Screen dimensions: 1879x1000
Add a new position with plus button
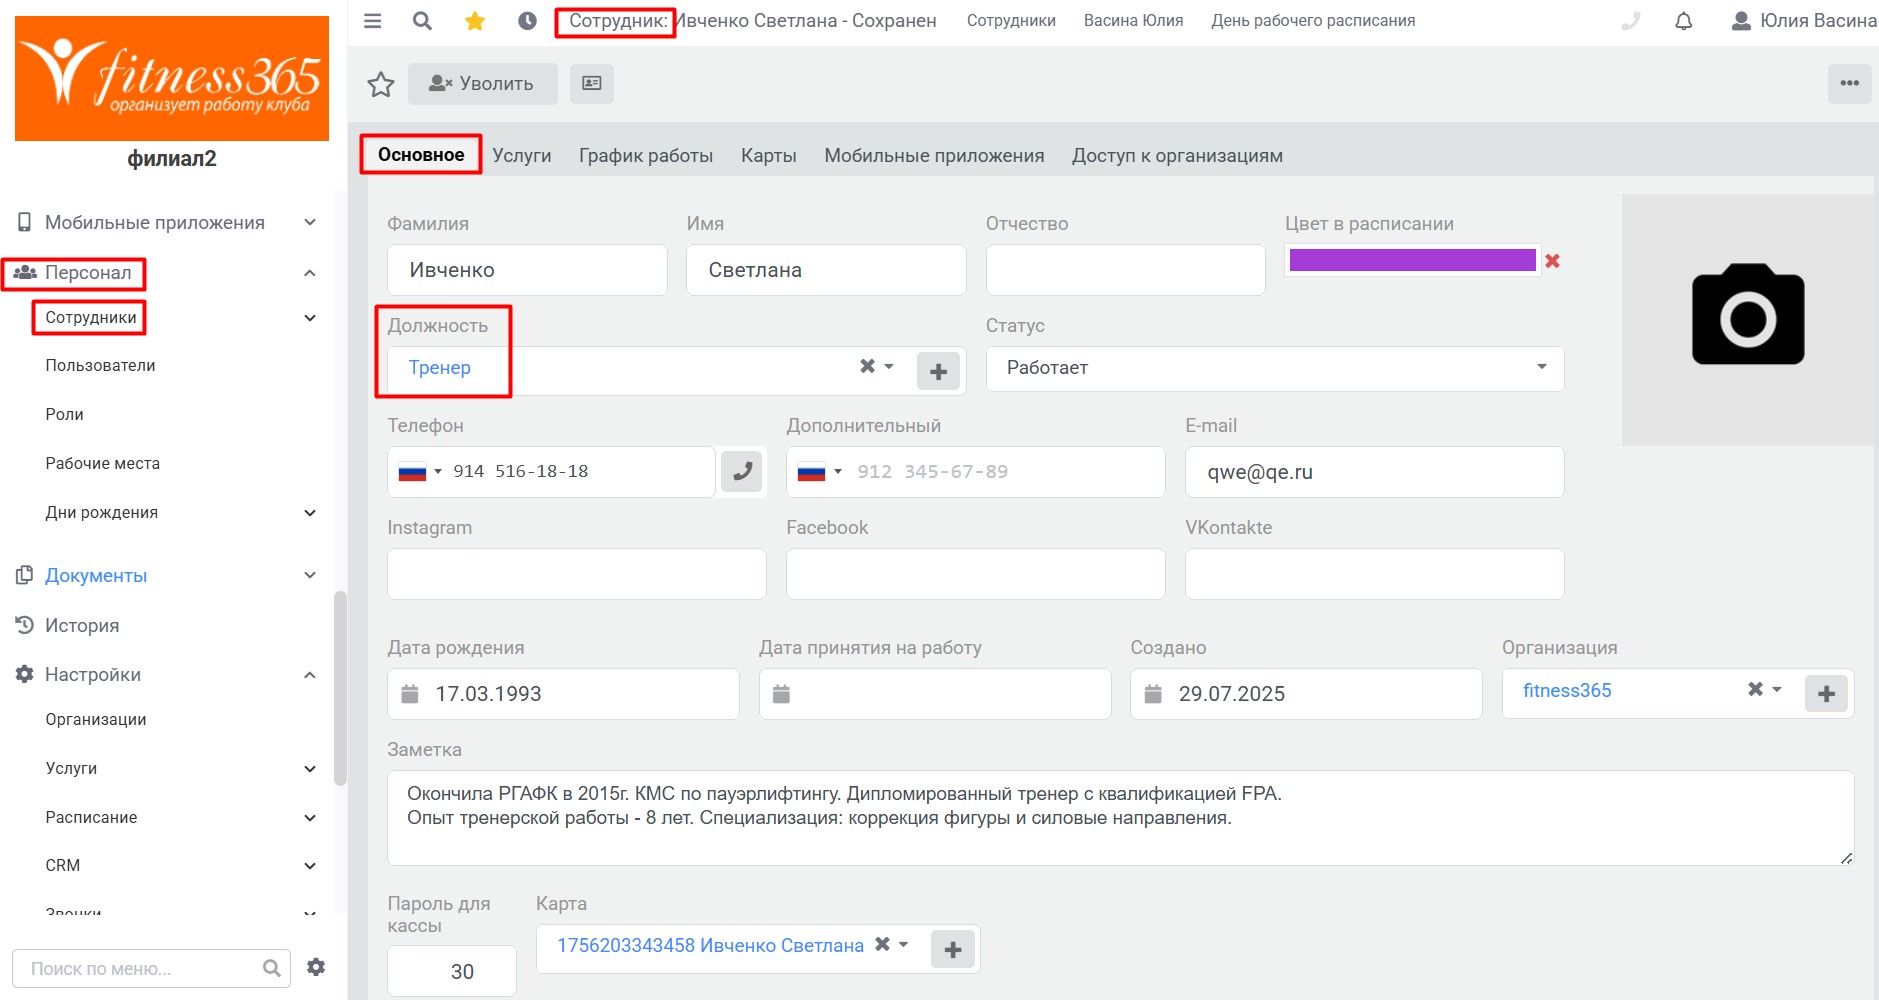click(x=938, y=372)
